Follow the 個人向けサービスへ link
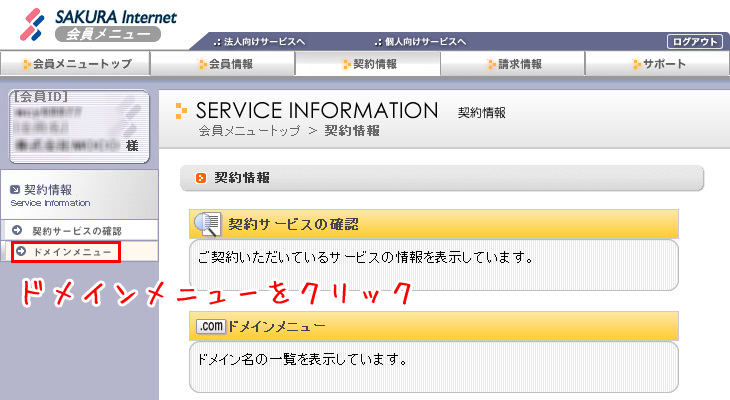The width and height of the screenshot is (730, 400). [x=420, y=42]
